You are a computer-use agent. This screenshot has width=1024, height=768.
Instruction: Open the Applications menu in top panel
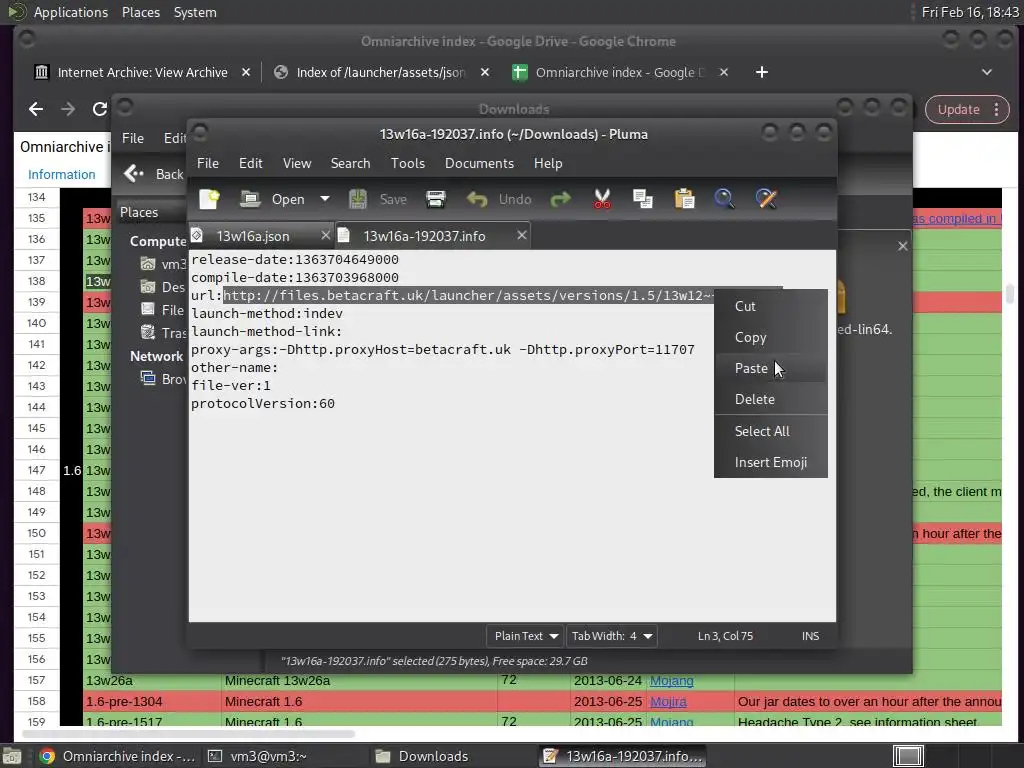tap(71, 12)
